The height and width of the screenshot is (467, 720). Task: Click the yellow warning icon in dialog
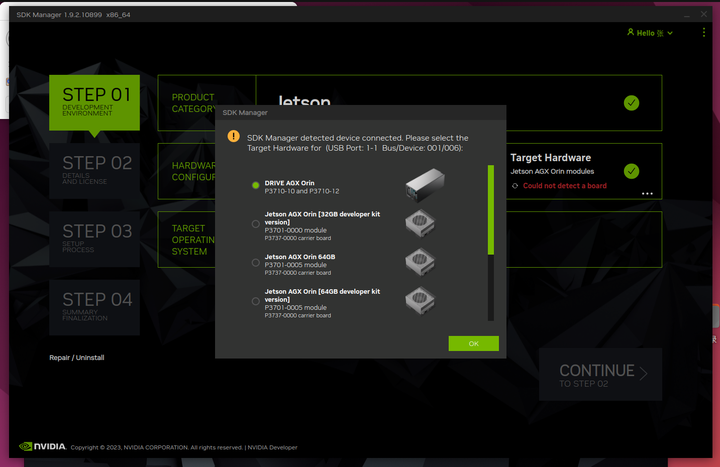(x=233, y=136)
